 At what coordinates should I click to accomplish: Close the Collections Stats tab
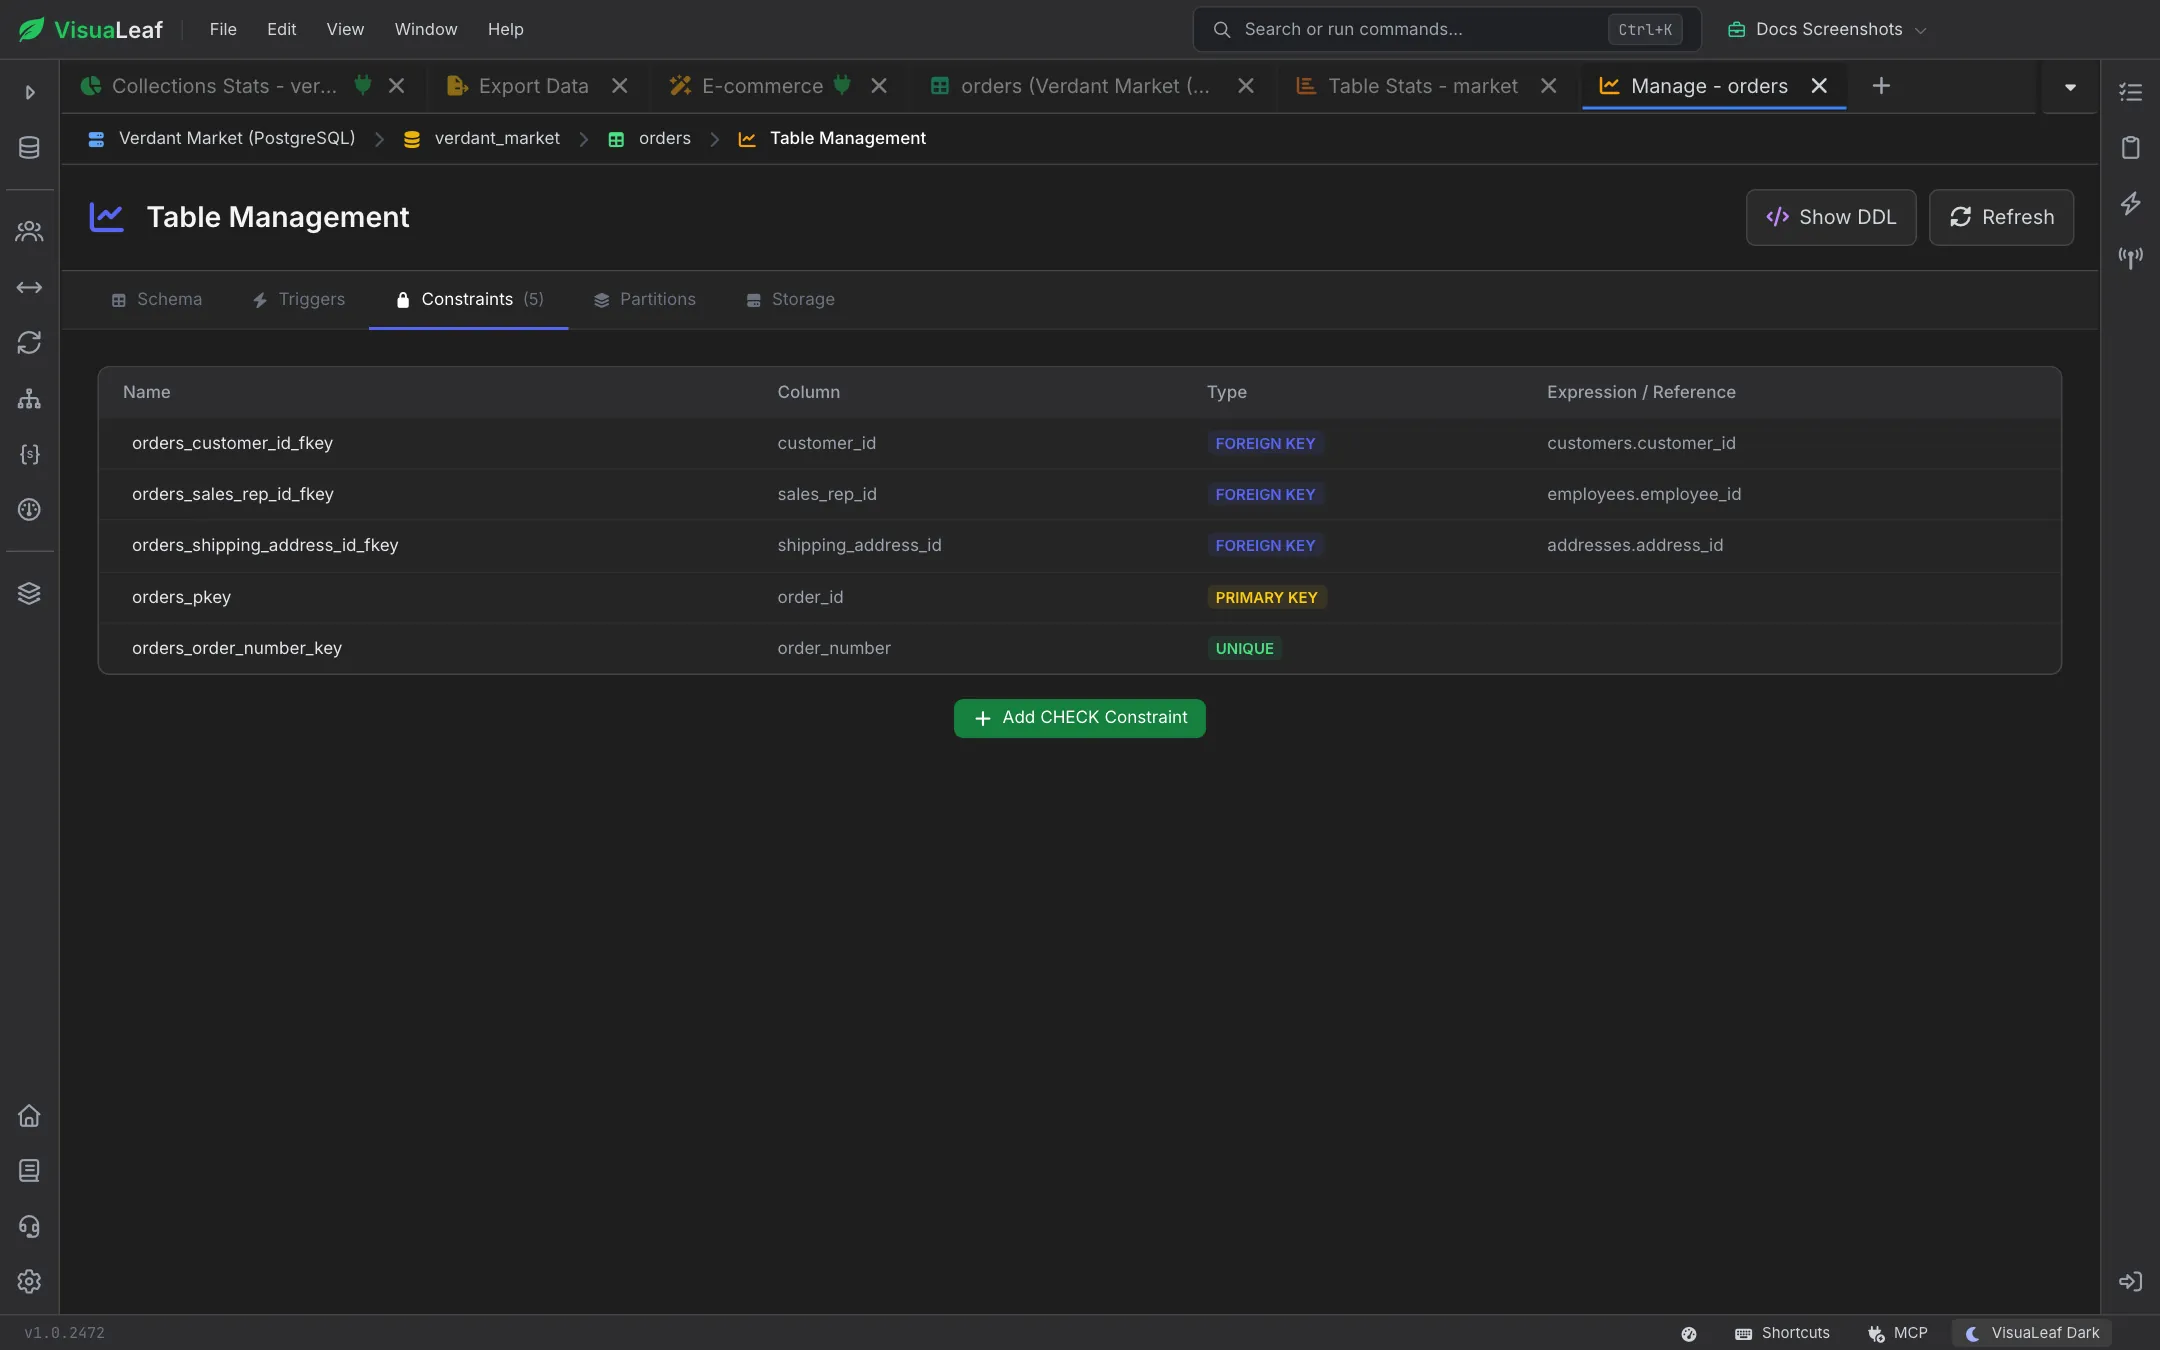pyautogui.click(x=396, y=86)
